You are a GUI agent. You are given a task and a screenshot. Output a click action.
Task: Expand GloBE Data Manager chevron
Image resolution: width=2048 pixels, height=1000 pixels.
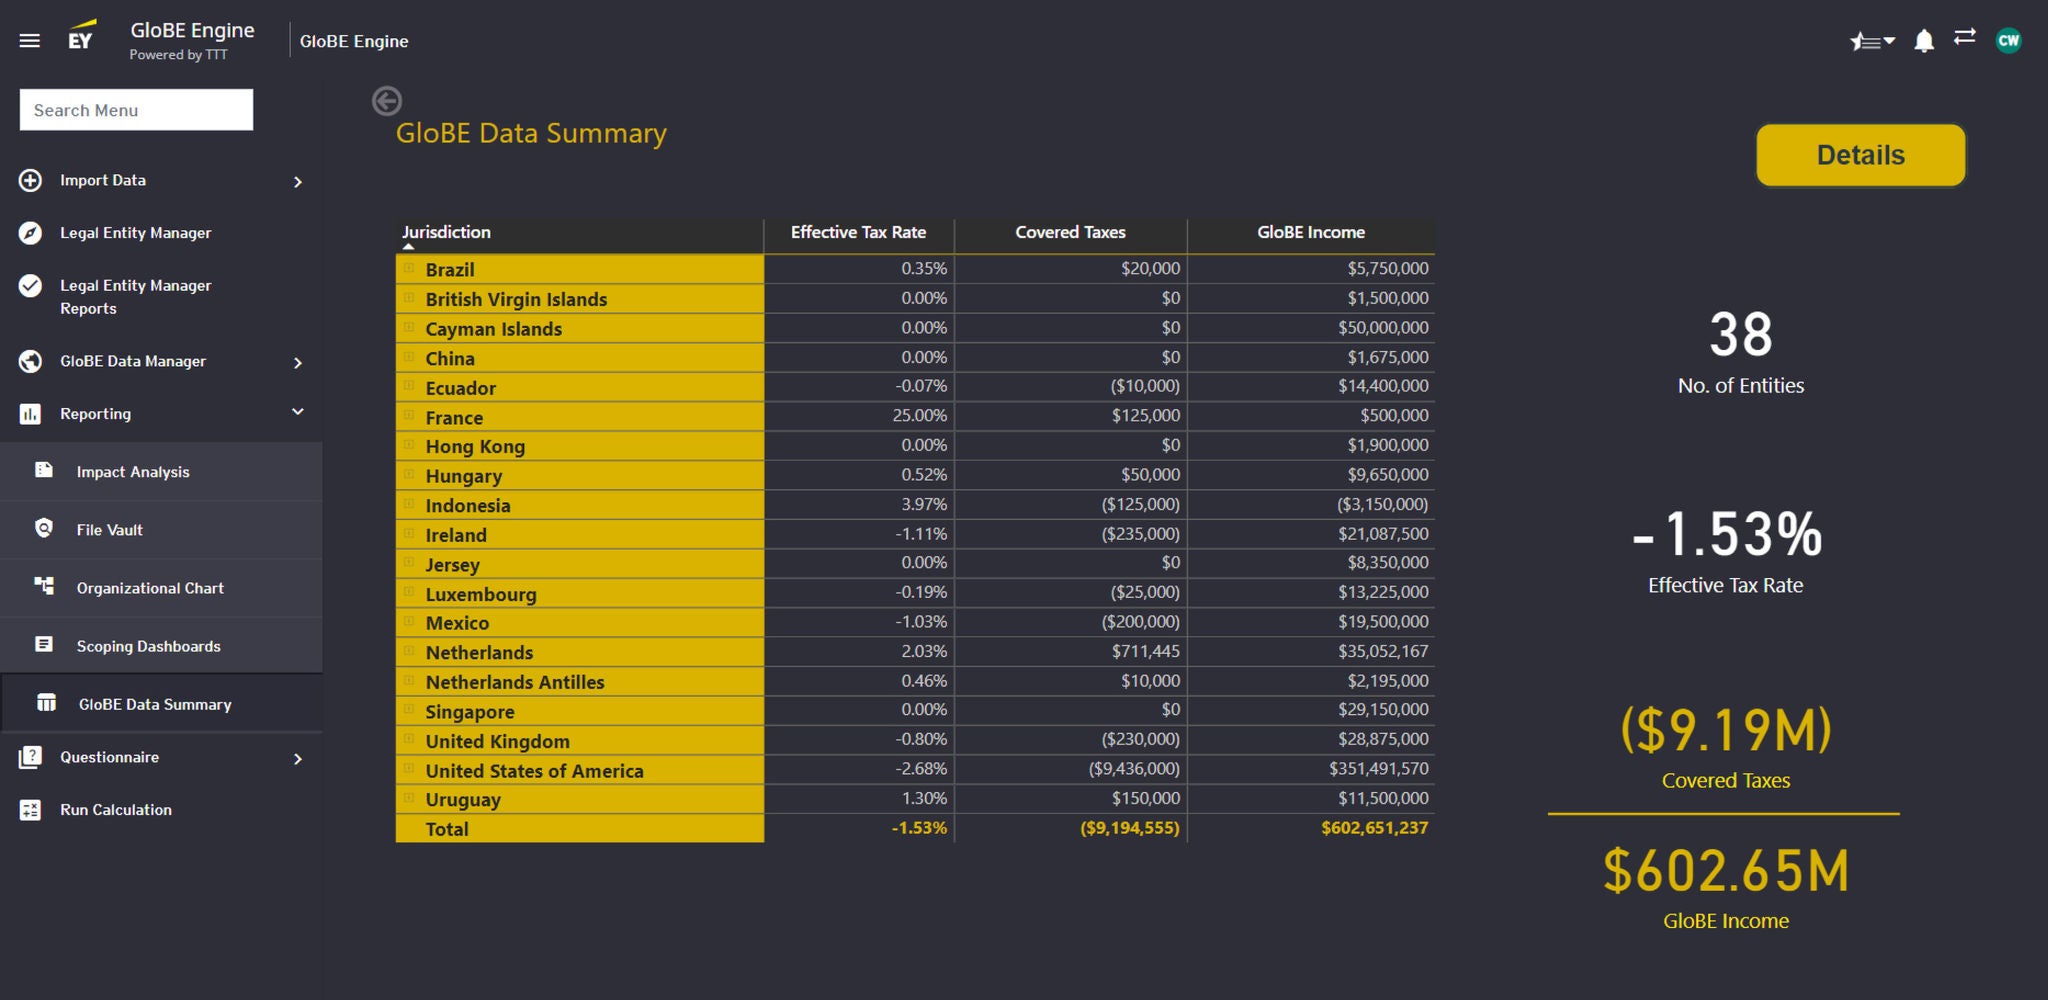[297, 362]
